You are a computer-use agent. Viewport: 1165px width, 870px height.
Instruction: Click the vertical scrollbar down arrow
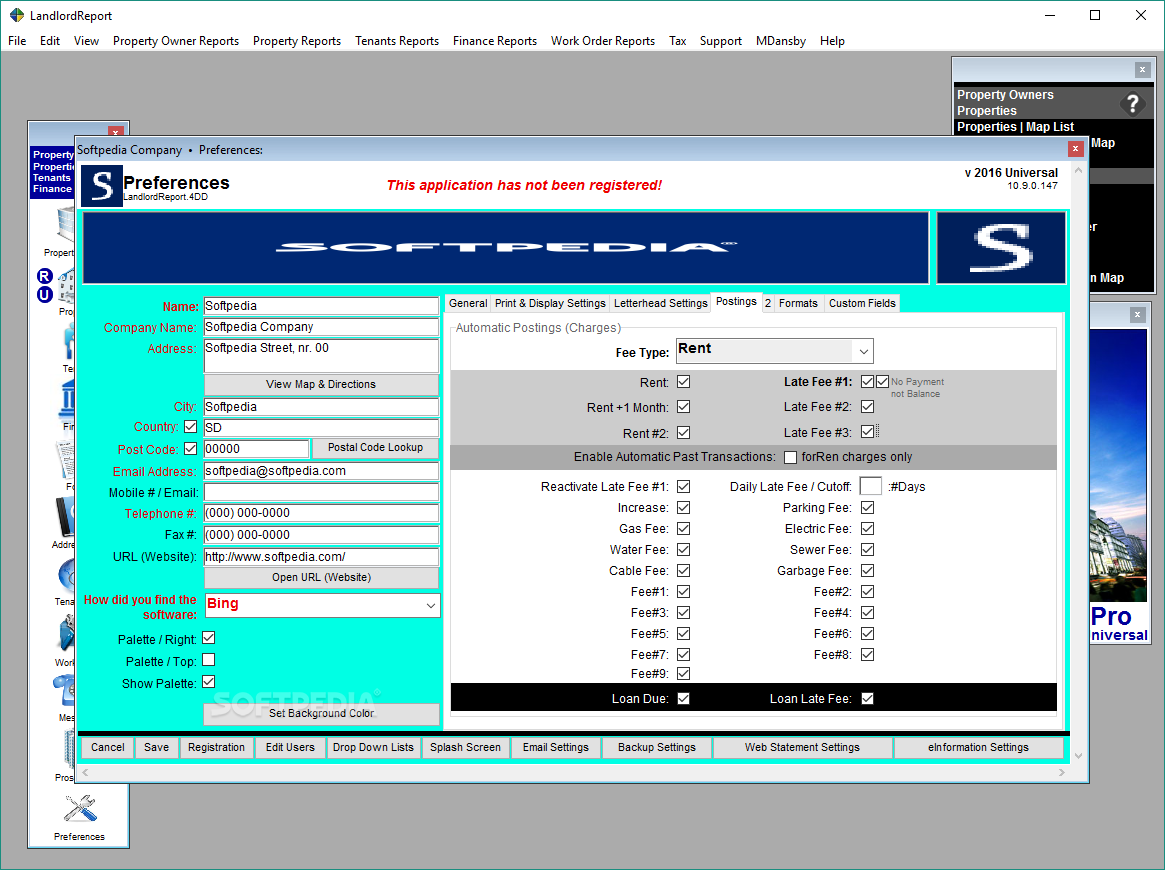pyautogui.click(x=1078, y=756)
